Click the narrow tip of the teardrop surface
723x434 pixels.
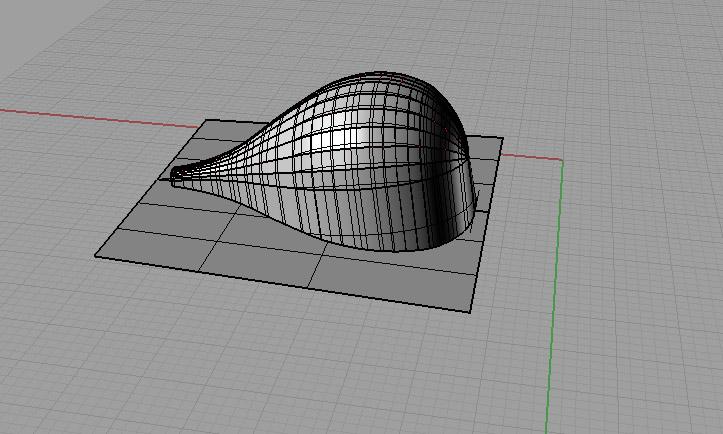(x=180, y=175)
